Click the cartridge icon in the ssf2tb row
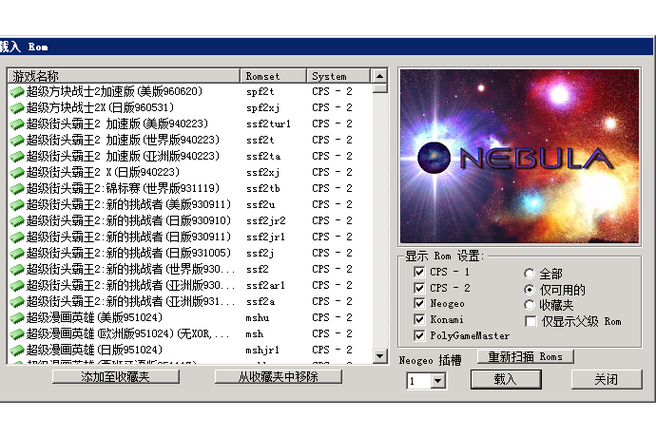The height and width of the screenshot is (437, 656). point(17,188)
